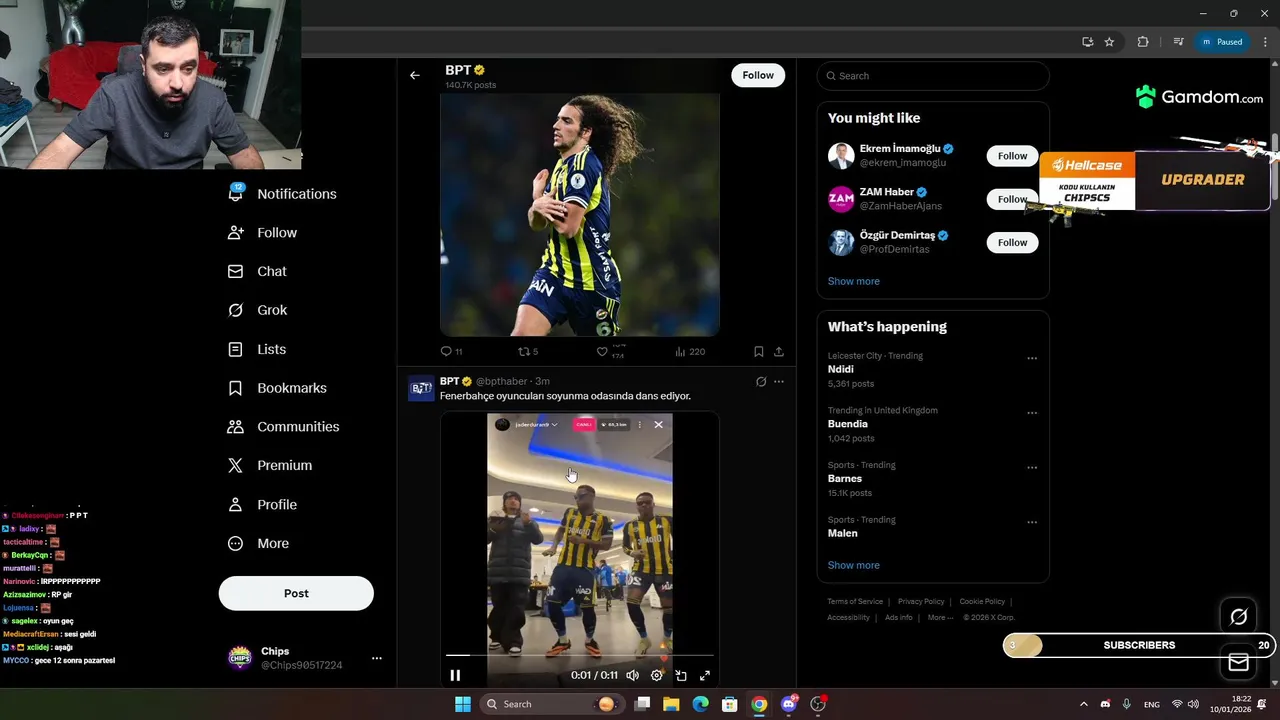Screen dimensions: 1280x720
Task: Click Show more under You might like
Action: [854, 281]
